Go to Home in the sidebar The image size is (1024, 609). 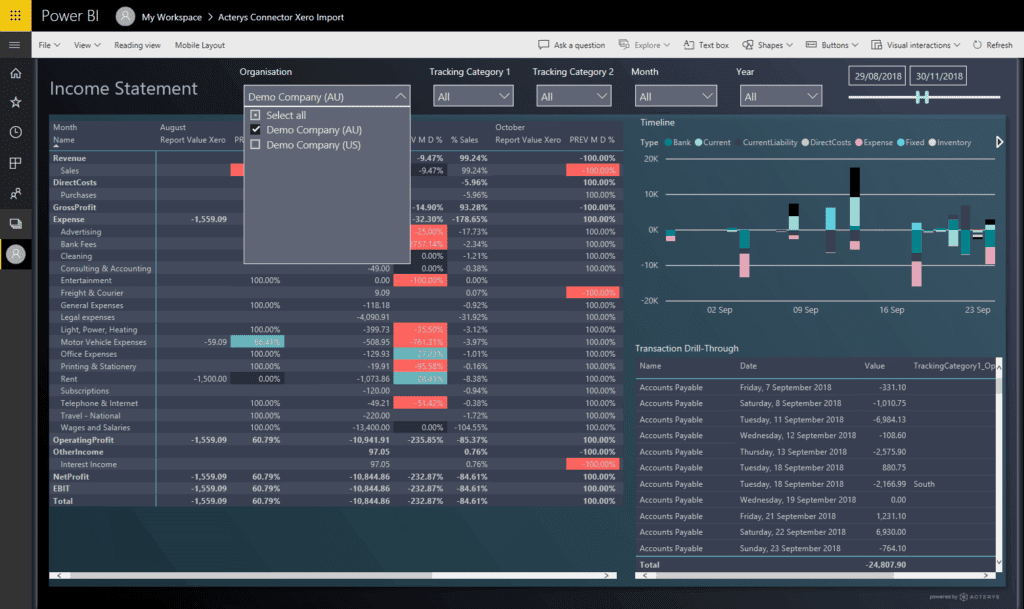(15, 74)
